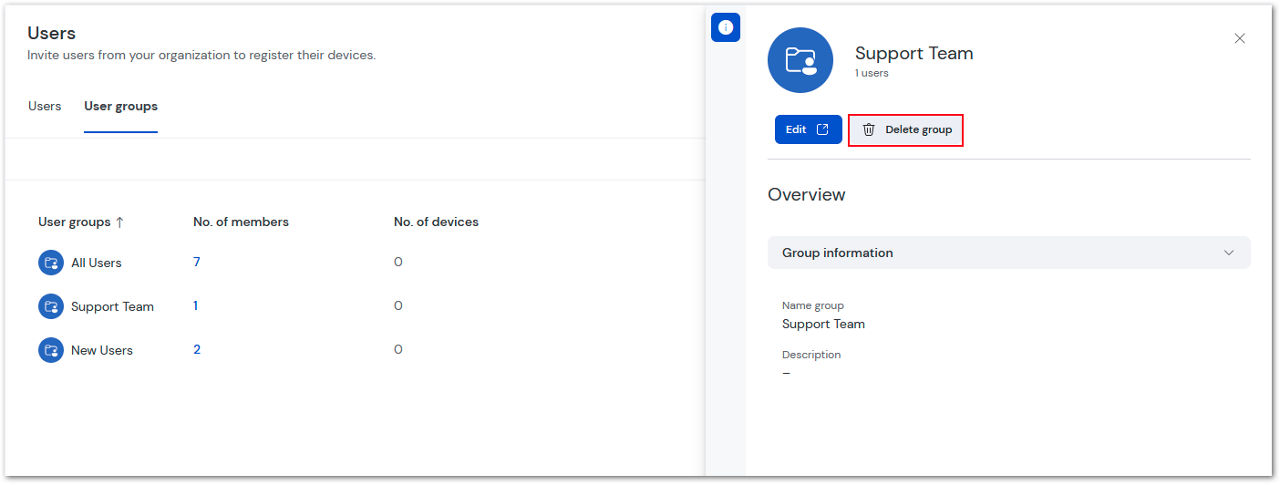Open Support Team member count link 1

(196, 306)
